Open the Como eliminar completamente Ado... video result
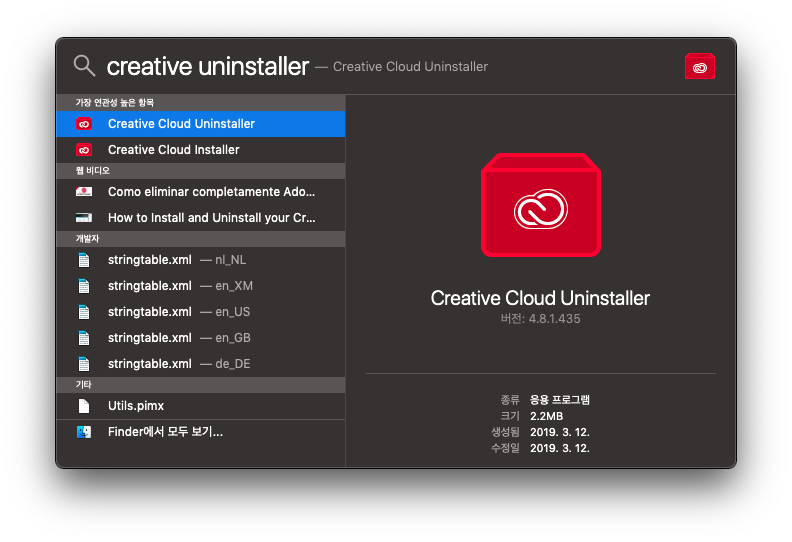This screenshot has width=792, height=542. pos(201,192)
